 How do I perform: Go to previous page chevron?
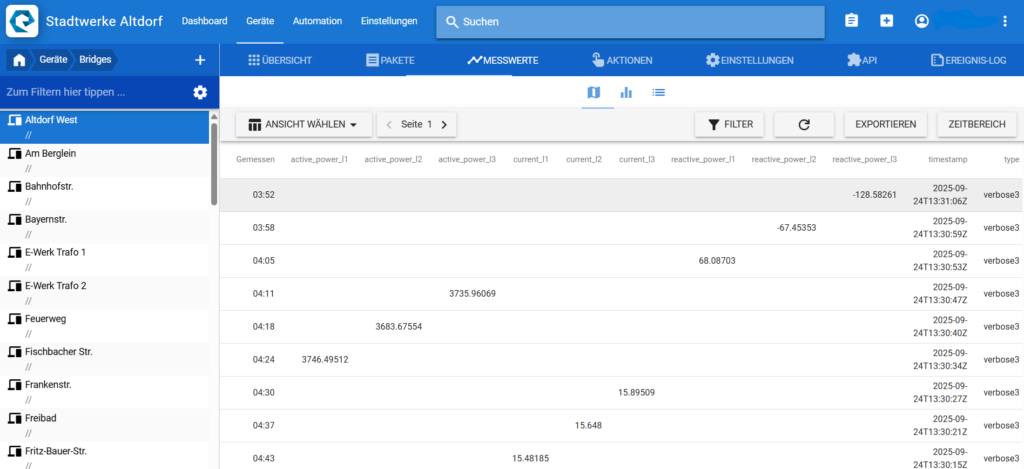pyautogui.click(x=389, y=124)
